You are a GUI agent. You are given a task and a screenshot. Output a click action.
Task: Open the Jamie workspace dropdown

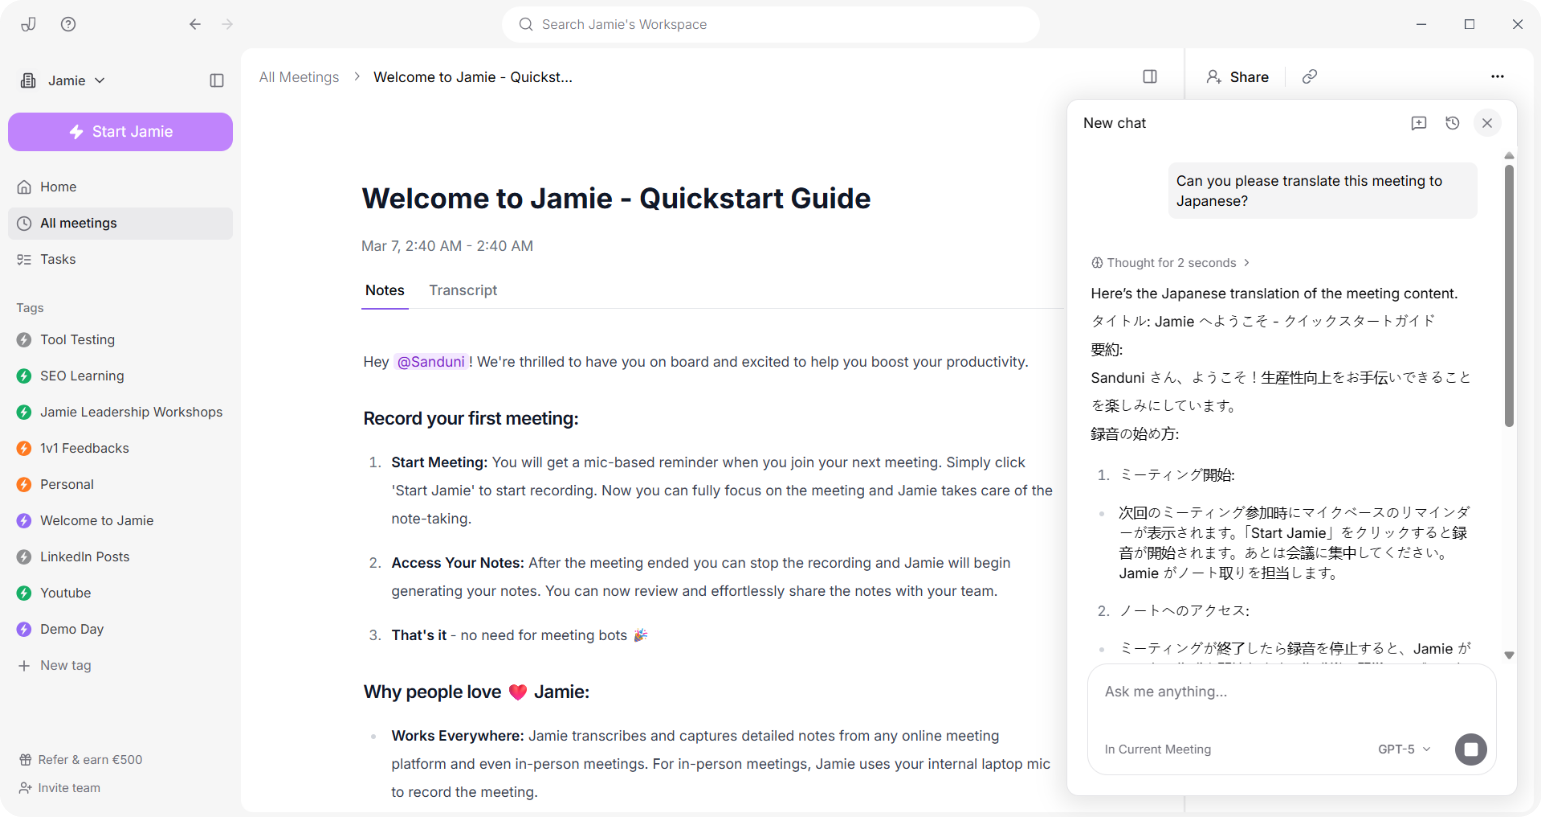click(x=63, y=80)
